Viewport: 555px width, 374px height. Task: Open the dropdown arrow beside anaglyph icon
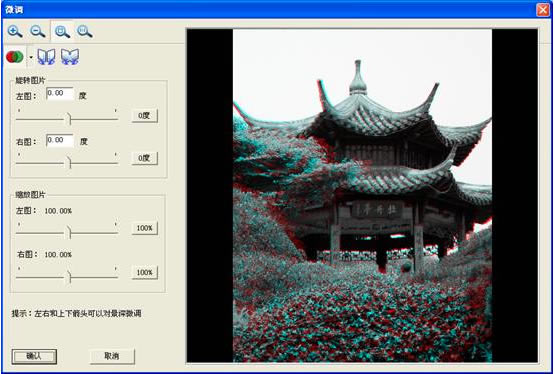31,57
